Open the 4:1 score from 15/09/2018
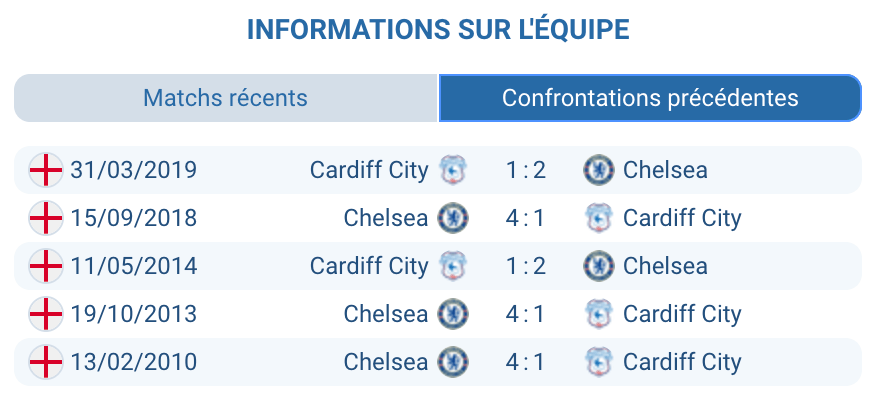The width and height of the screenshot is (876, 404). (526, 218)
